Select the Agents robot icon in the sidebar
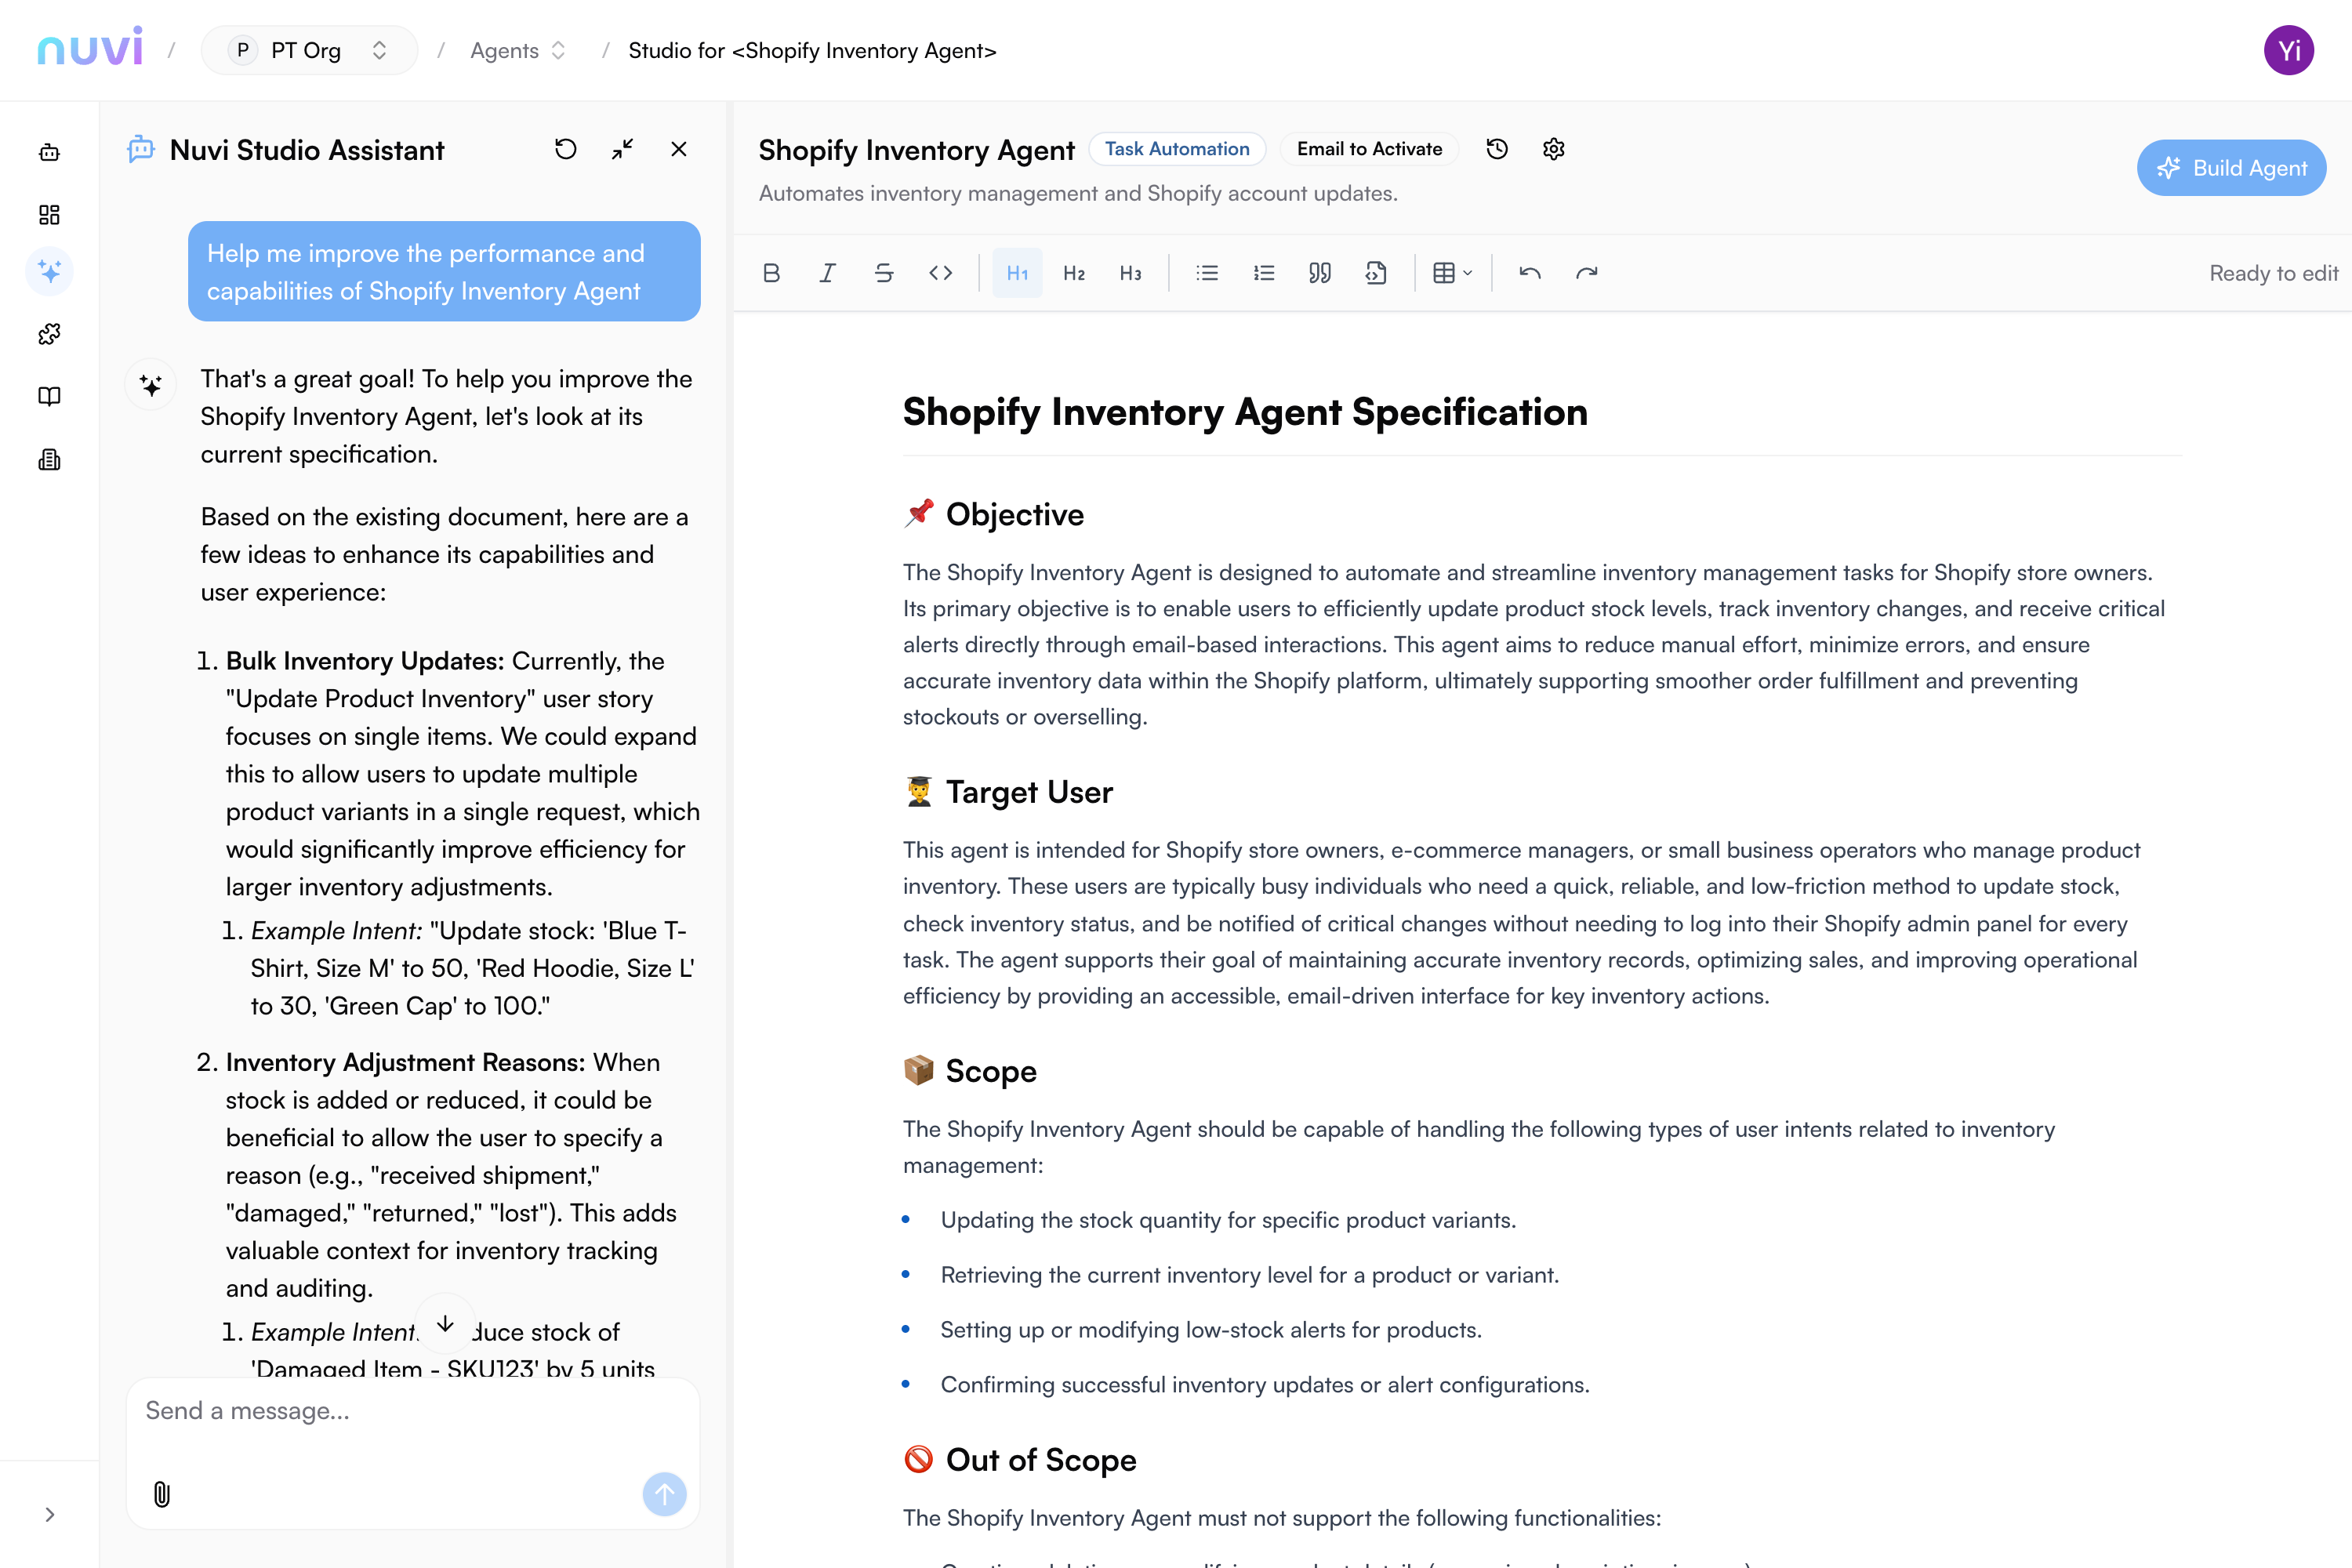 point(49,152)
